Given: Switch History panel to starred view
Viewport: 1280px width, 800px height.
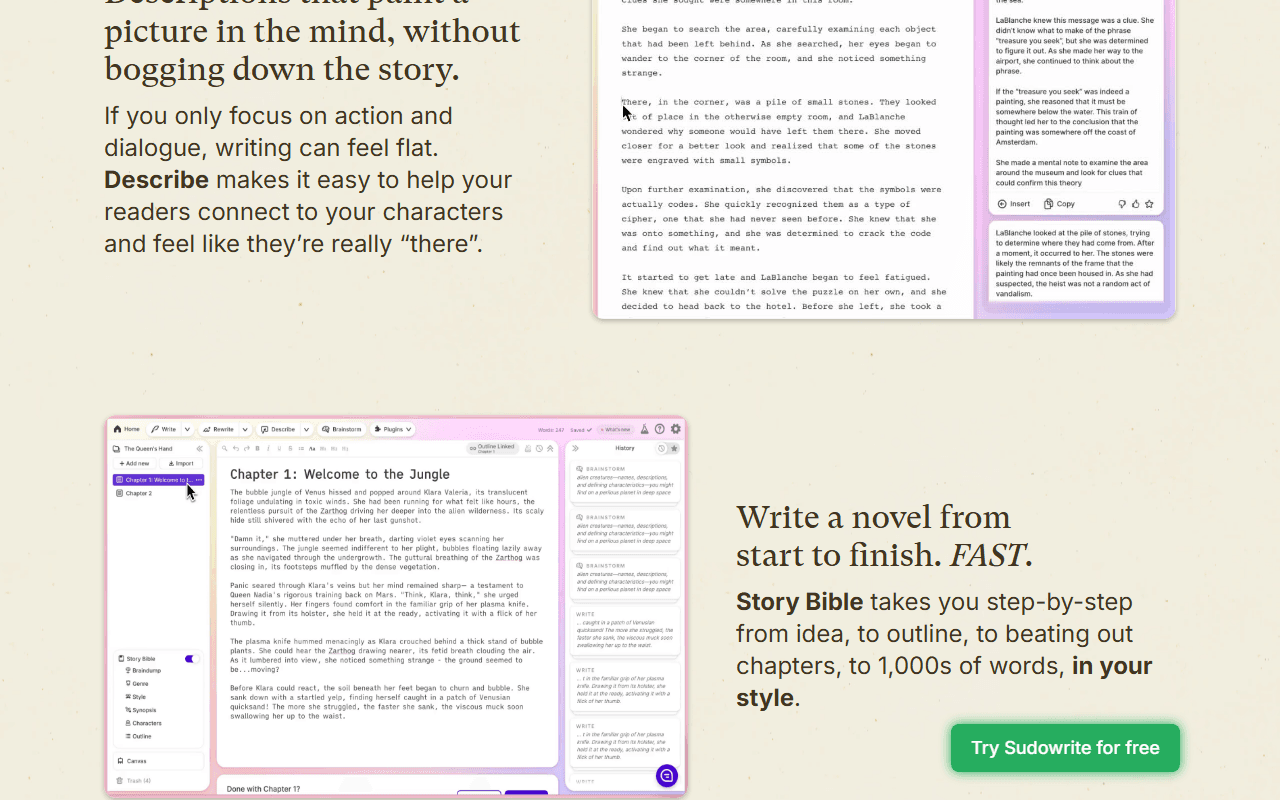Looking at the screenshot, I should [x=674, y=448].
